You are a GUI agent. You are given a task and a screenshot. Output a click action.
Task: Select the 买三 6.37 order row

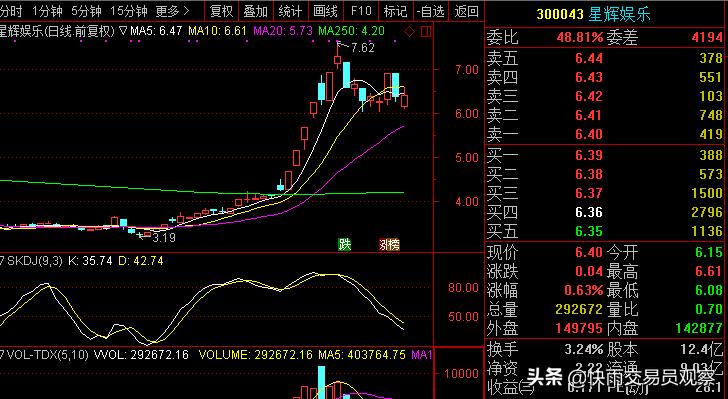point(605,193)
